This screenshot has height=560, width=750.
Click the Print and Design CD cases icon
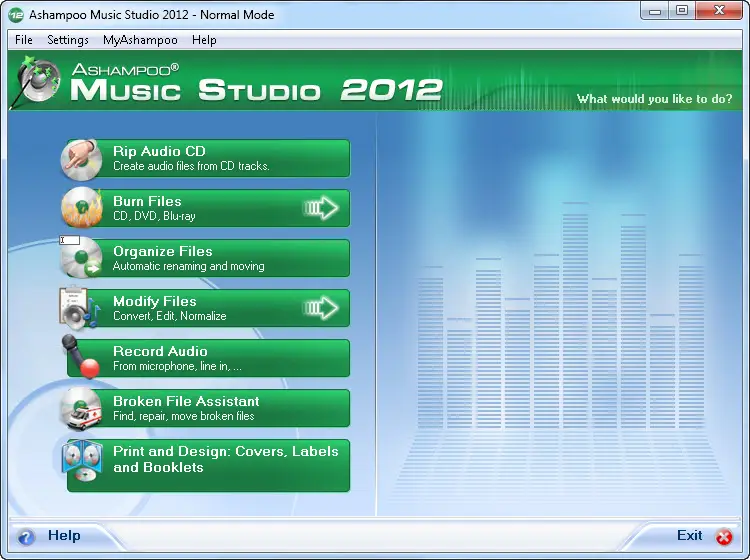coord(82,461)
